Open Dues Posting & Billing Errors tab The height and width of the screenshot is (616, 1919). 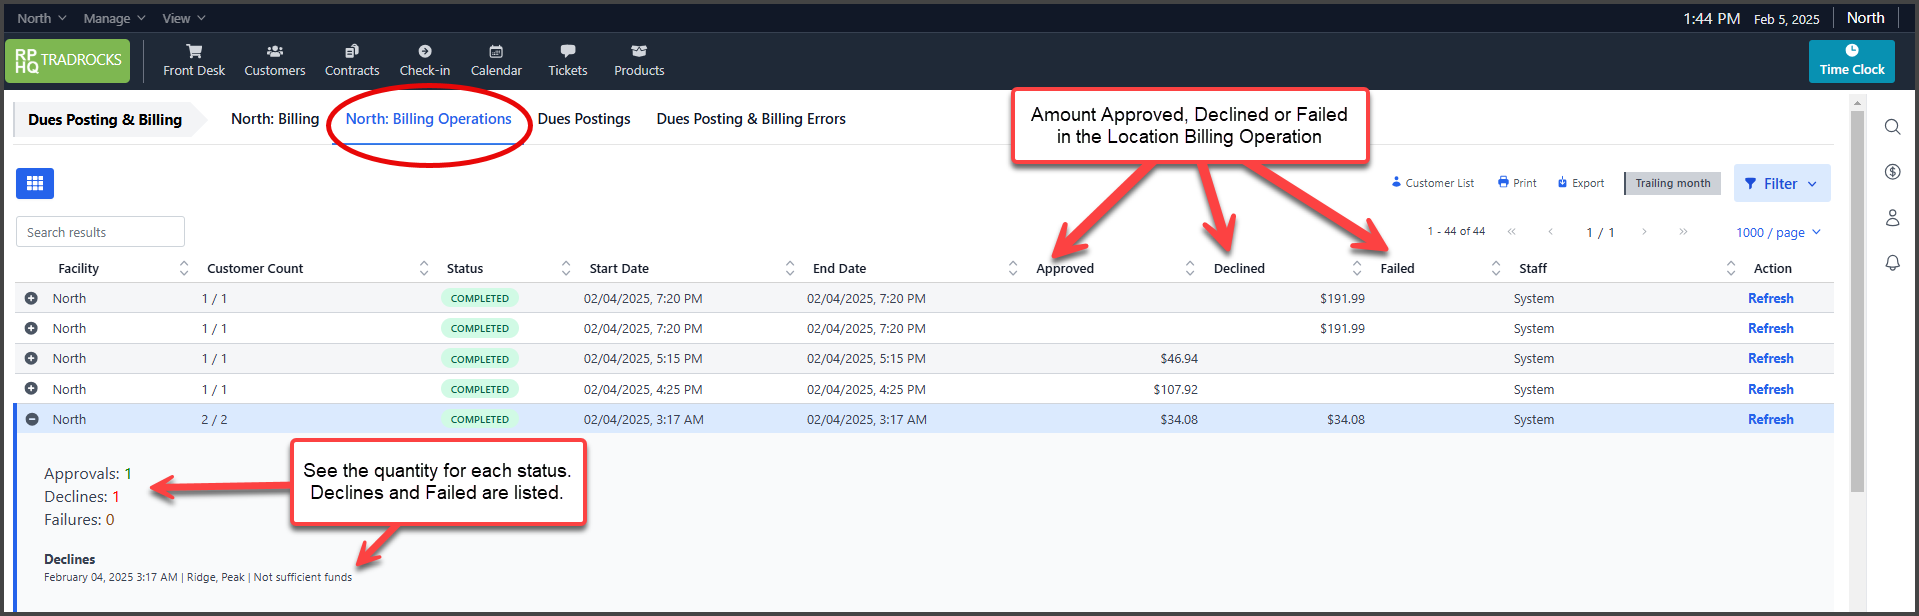[x=750, y=119]
